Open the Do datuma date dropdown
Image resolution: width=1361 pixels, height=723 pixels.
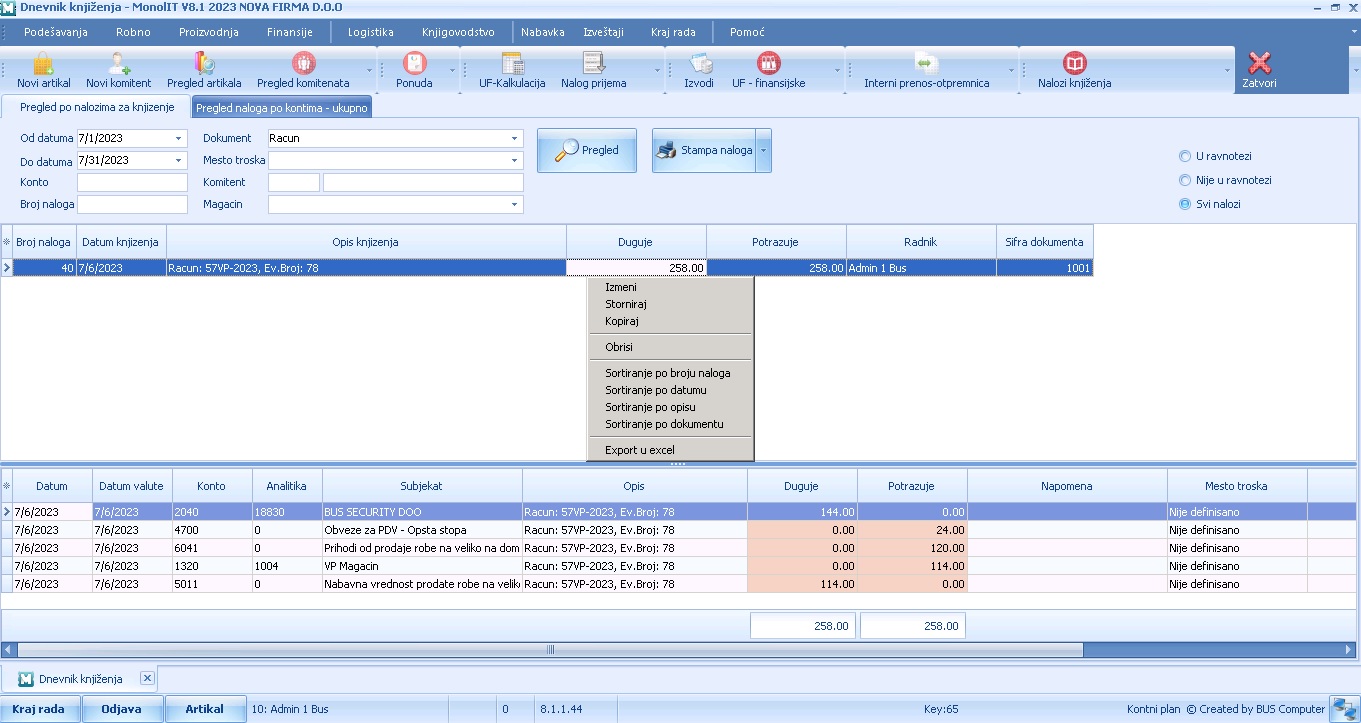pos(179,160)
